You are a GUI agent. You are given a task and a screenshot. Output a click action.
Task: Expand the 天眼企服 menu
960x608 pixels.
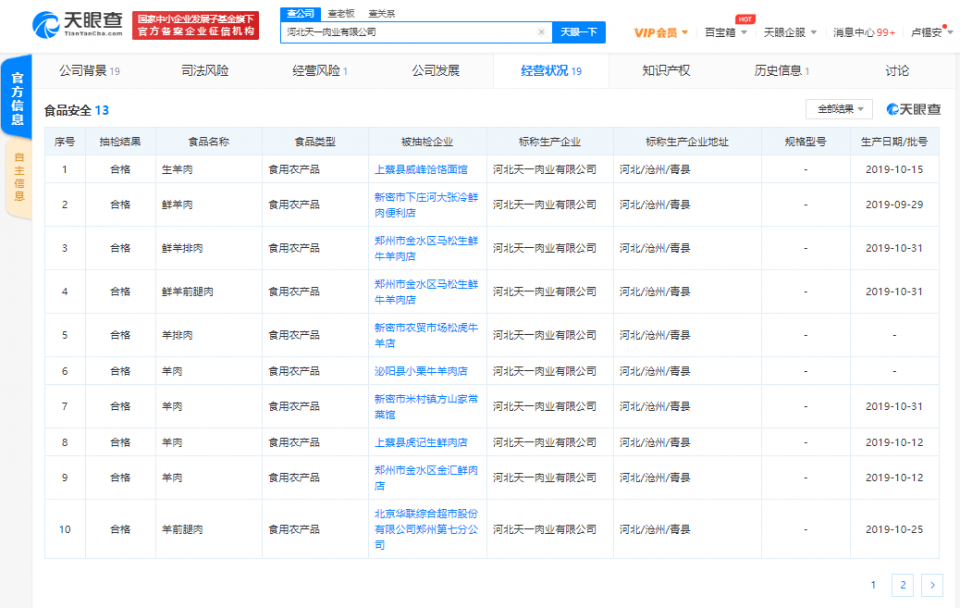click(x=790, y=32)
